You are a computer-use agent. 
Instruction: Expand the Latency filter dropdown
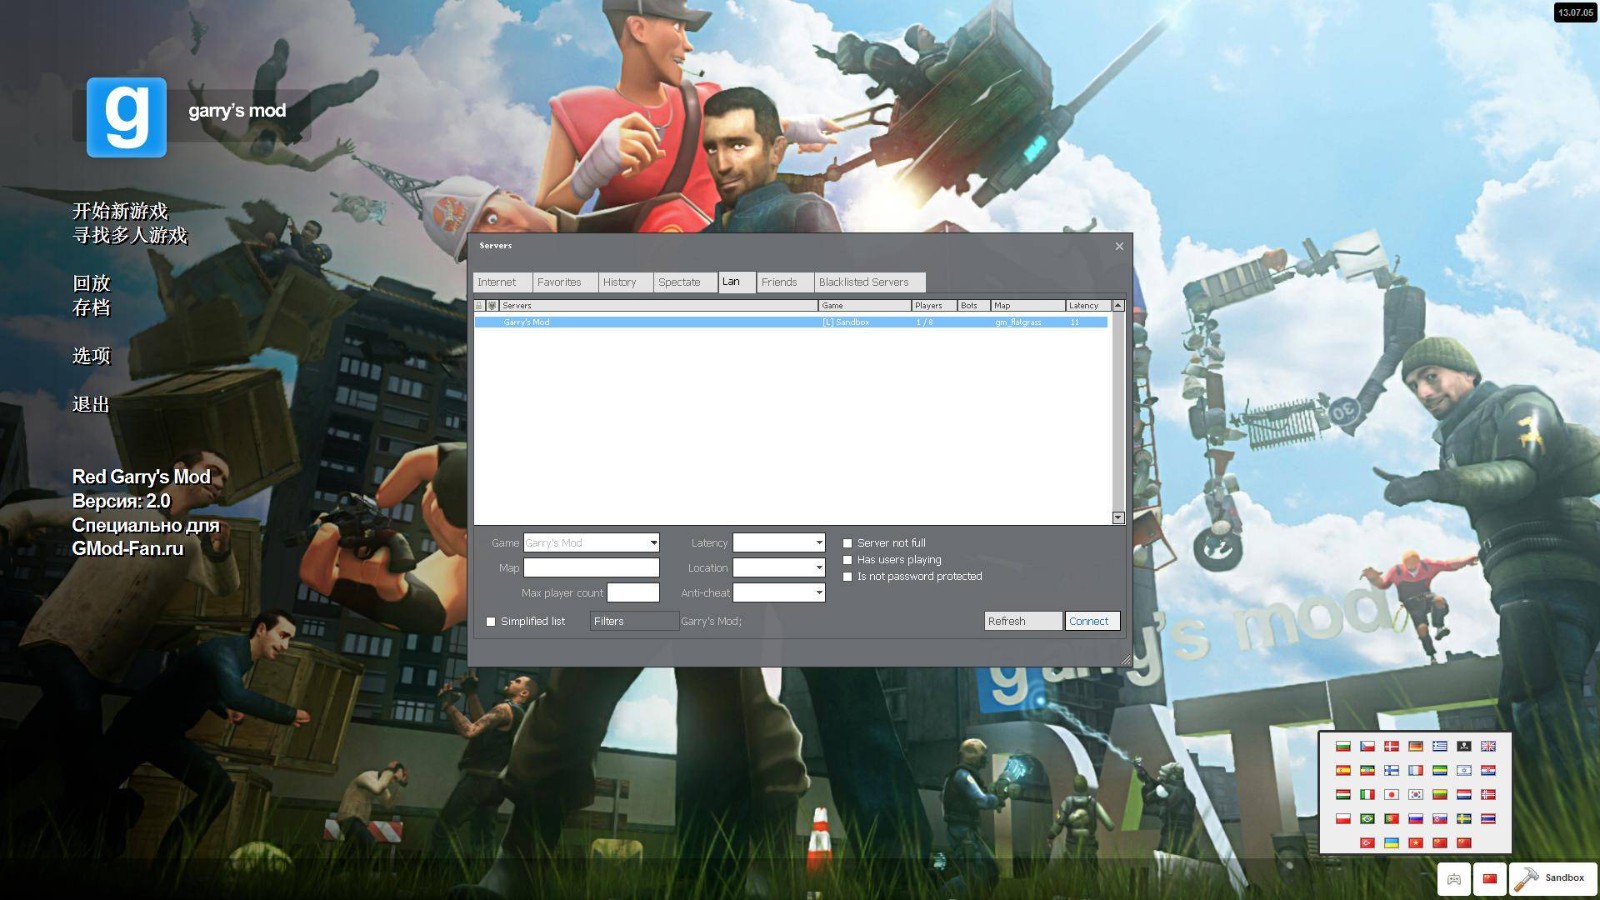(x=779, y=543)
